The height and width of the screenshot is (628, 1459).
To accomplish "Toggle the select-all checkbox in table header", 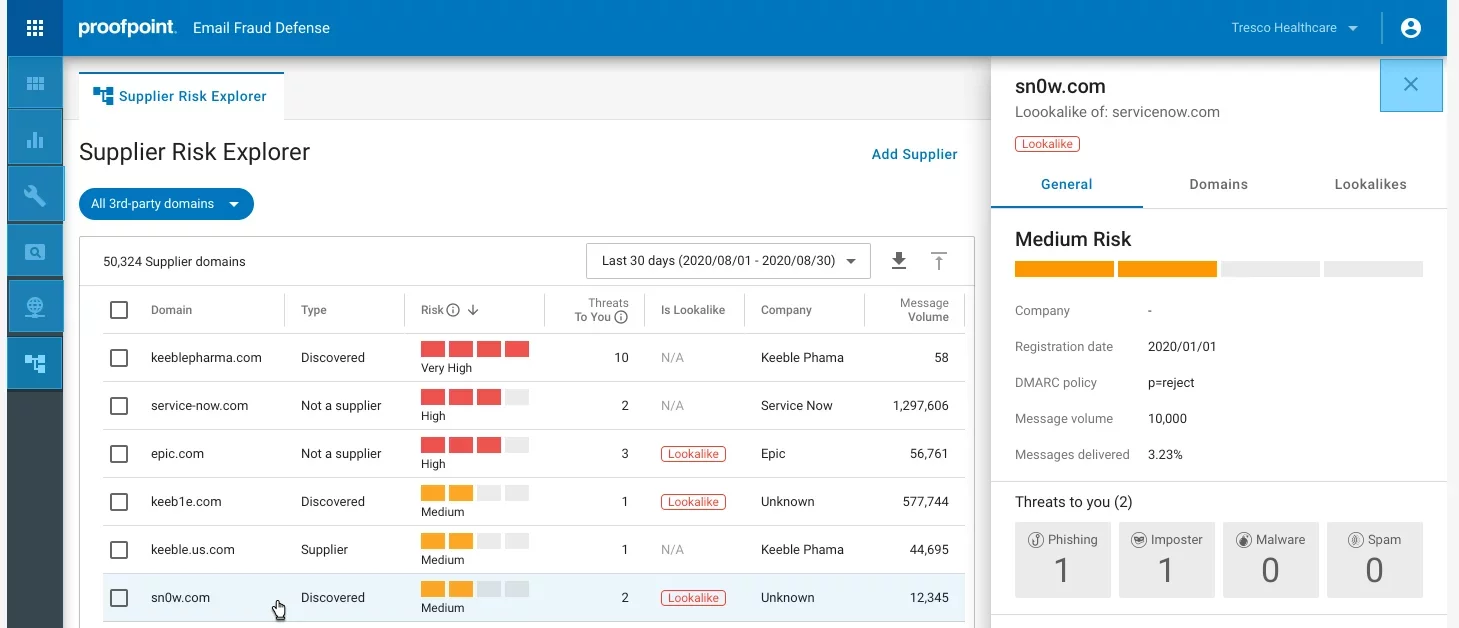I will 119,310.
